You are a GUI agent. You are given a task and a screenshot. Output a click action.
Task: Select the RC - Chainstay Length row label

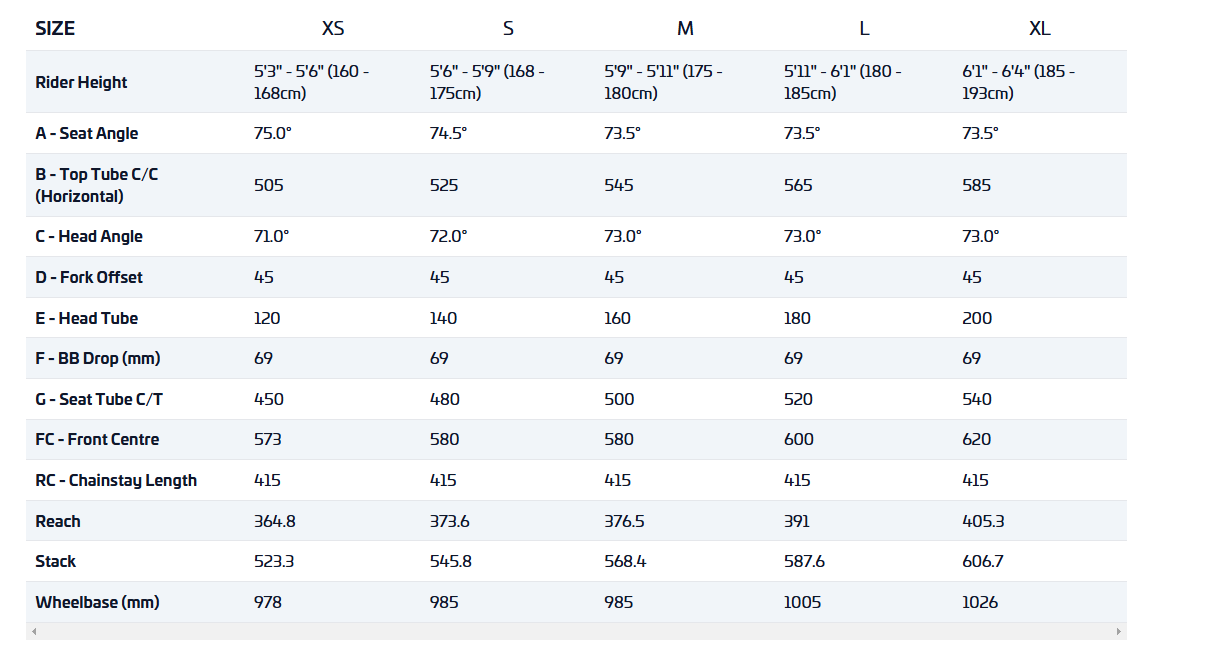pyautogui.click(x=116, y=480)
